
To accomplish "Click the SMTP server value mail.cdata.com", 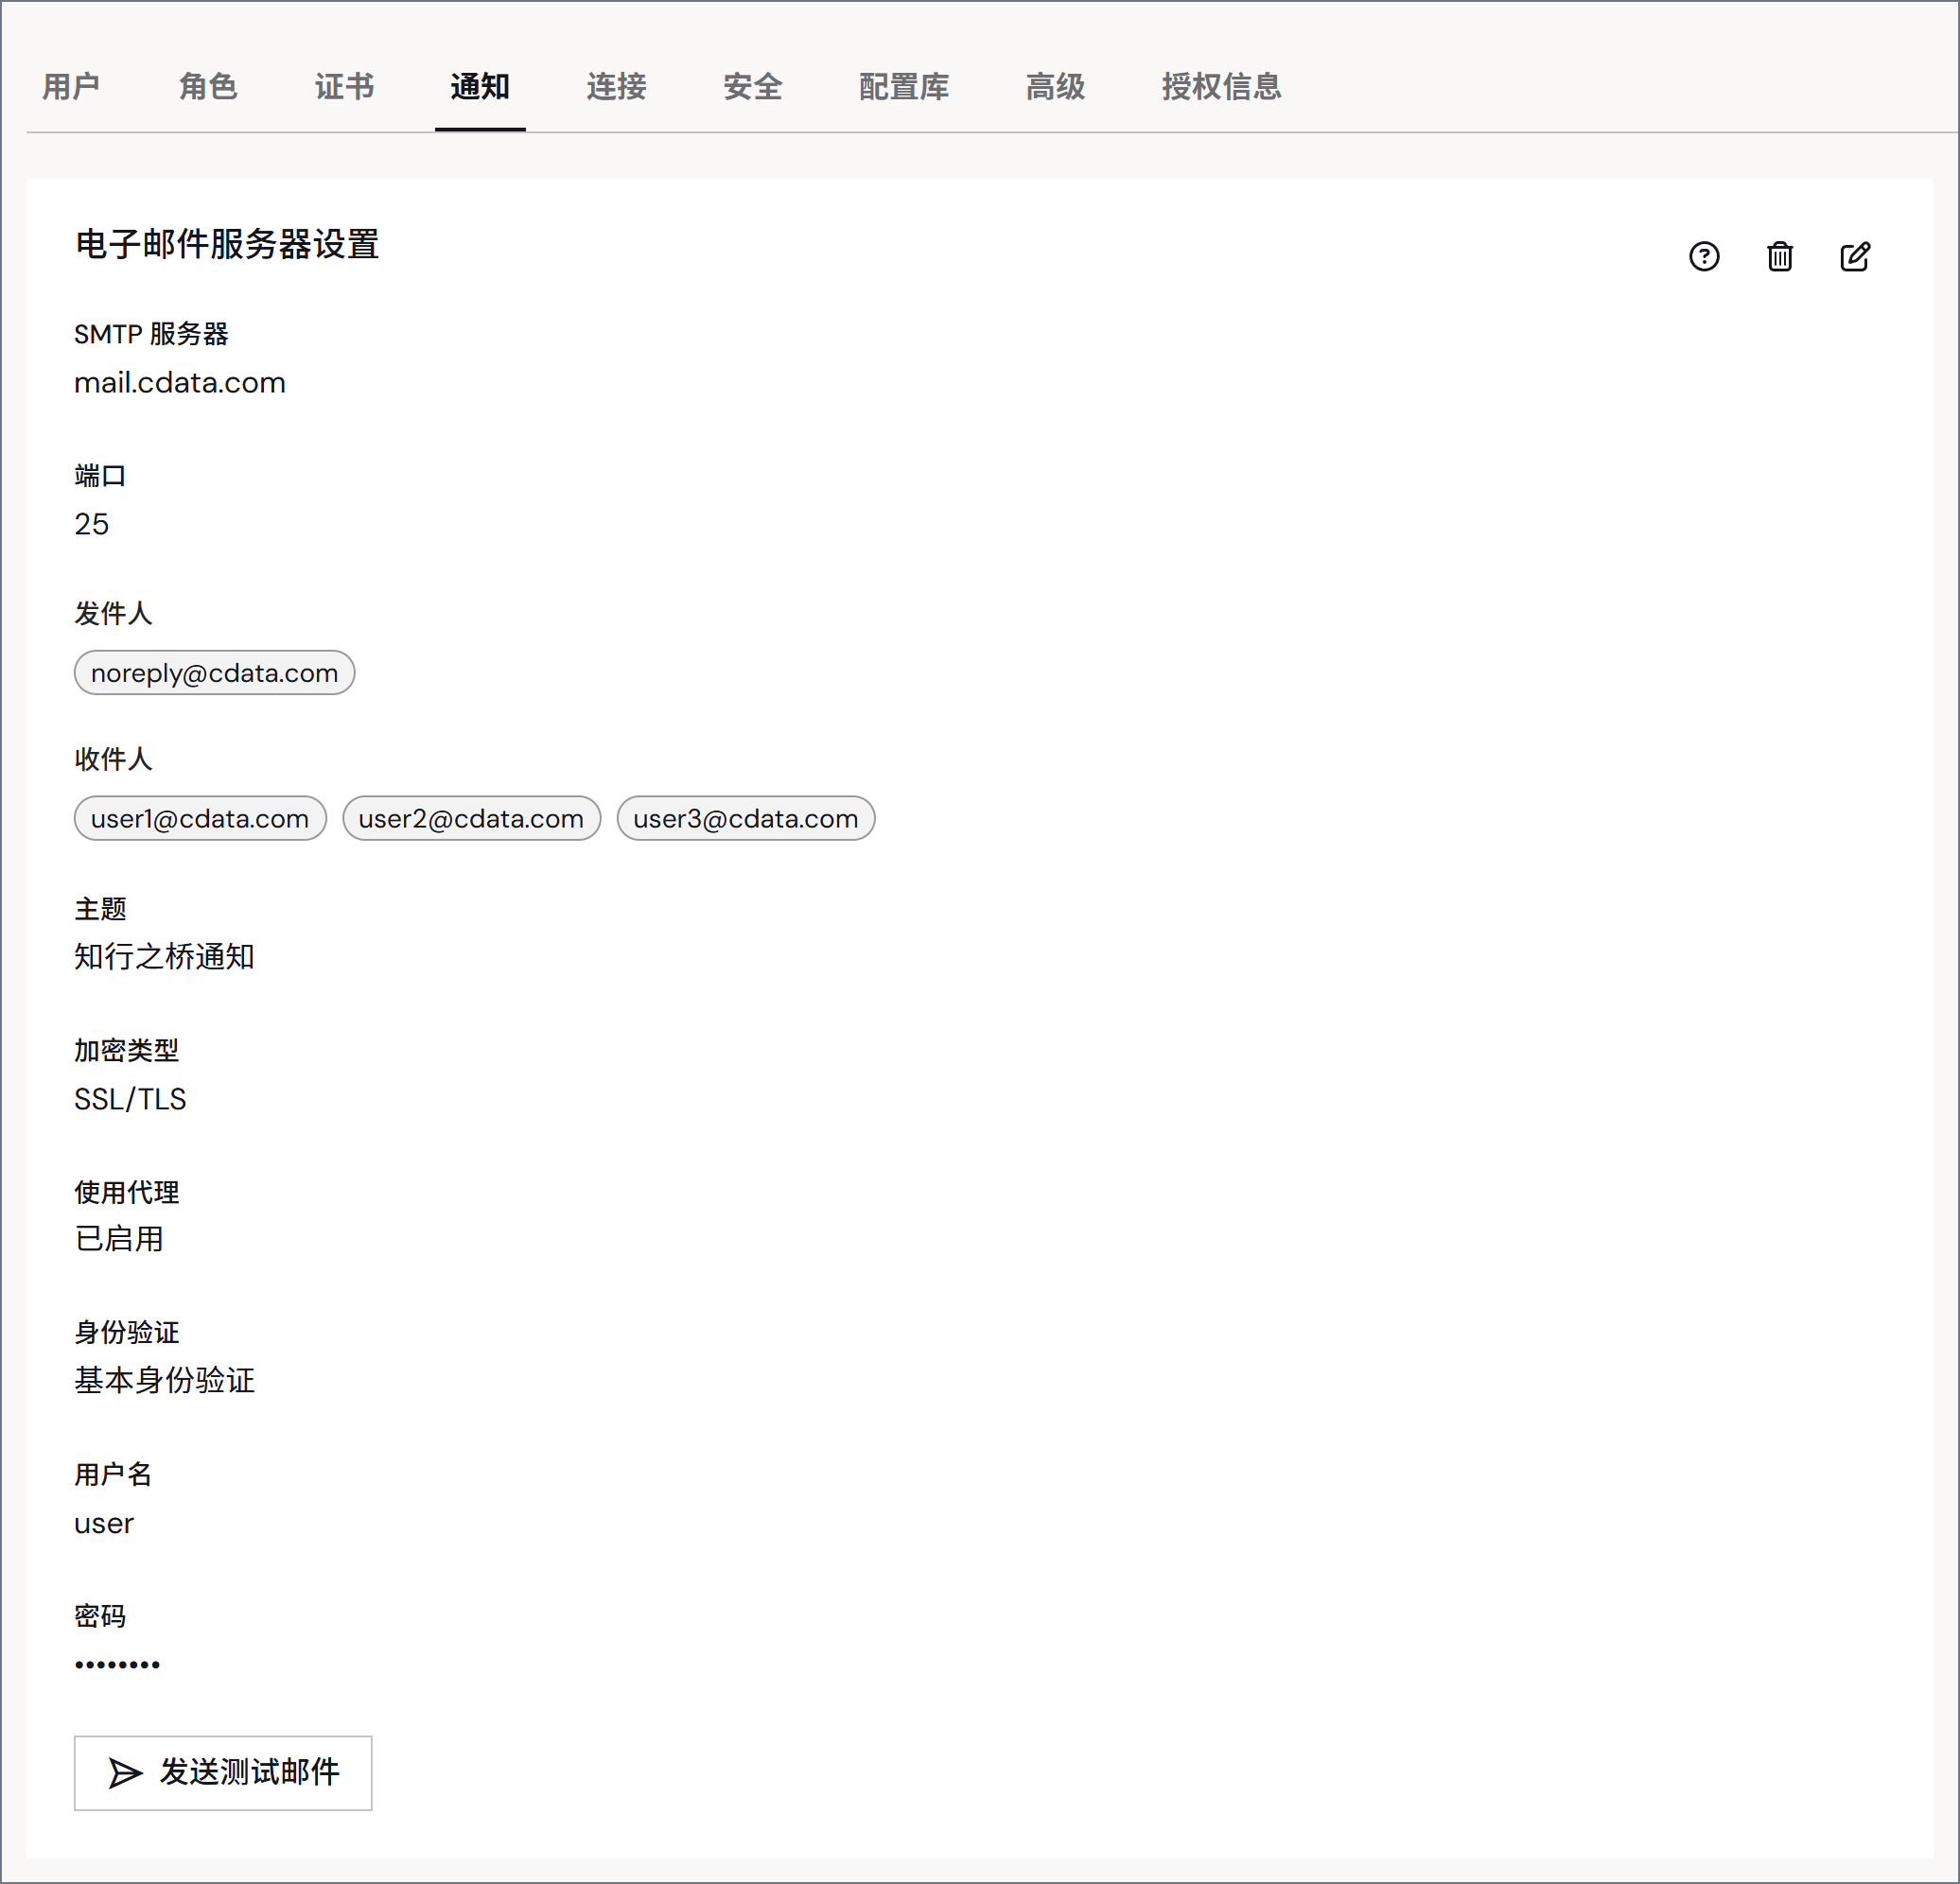I will [180, 383].
